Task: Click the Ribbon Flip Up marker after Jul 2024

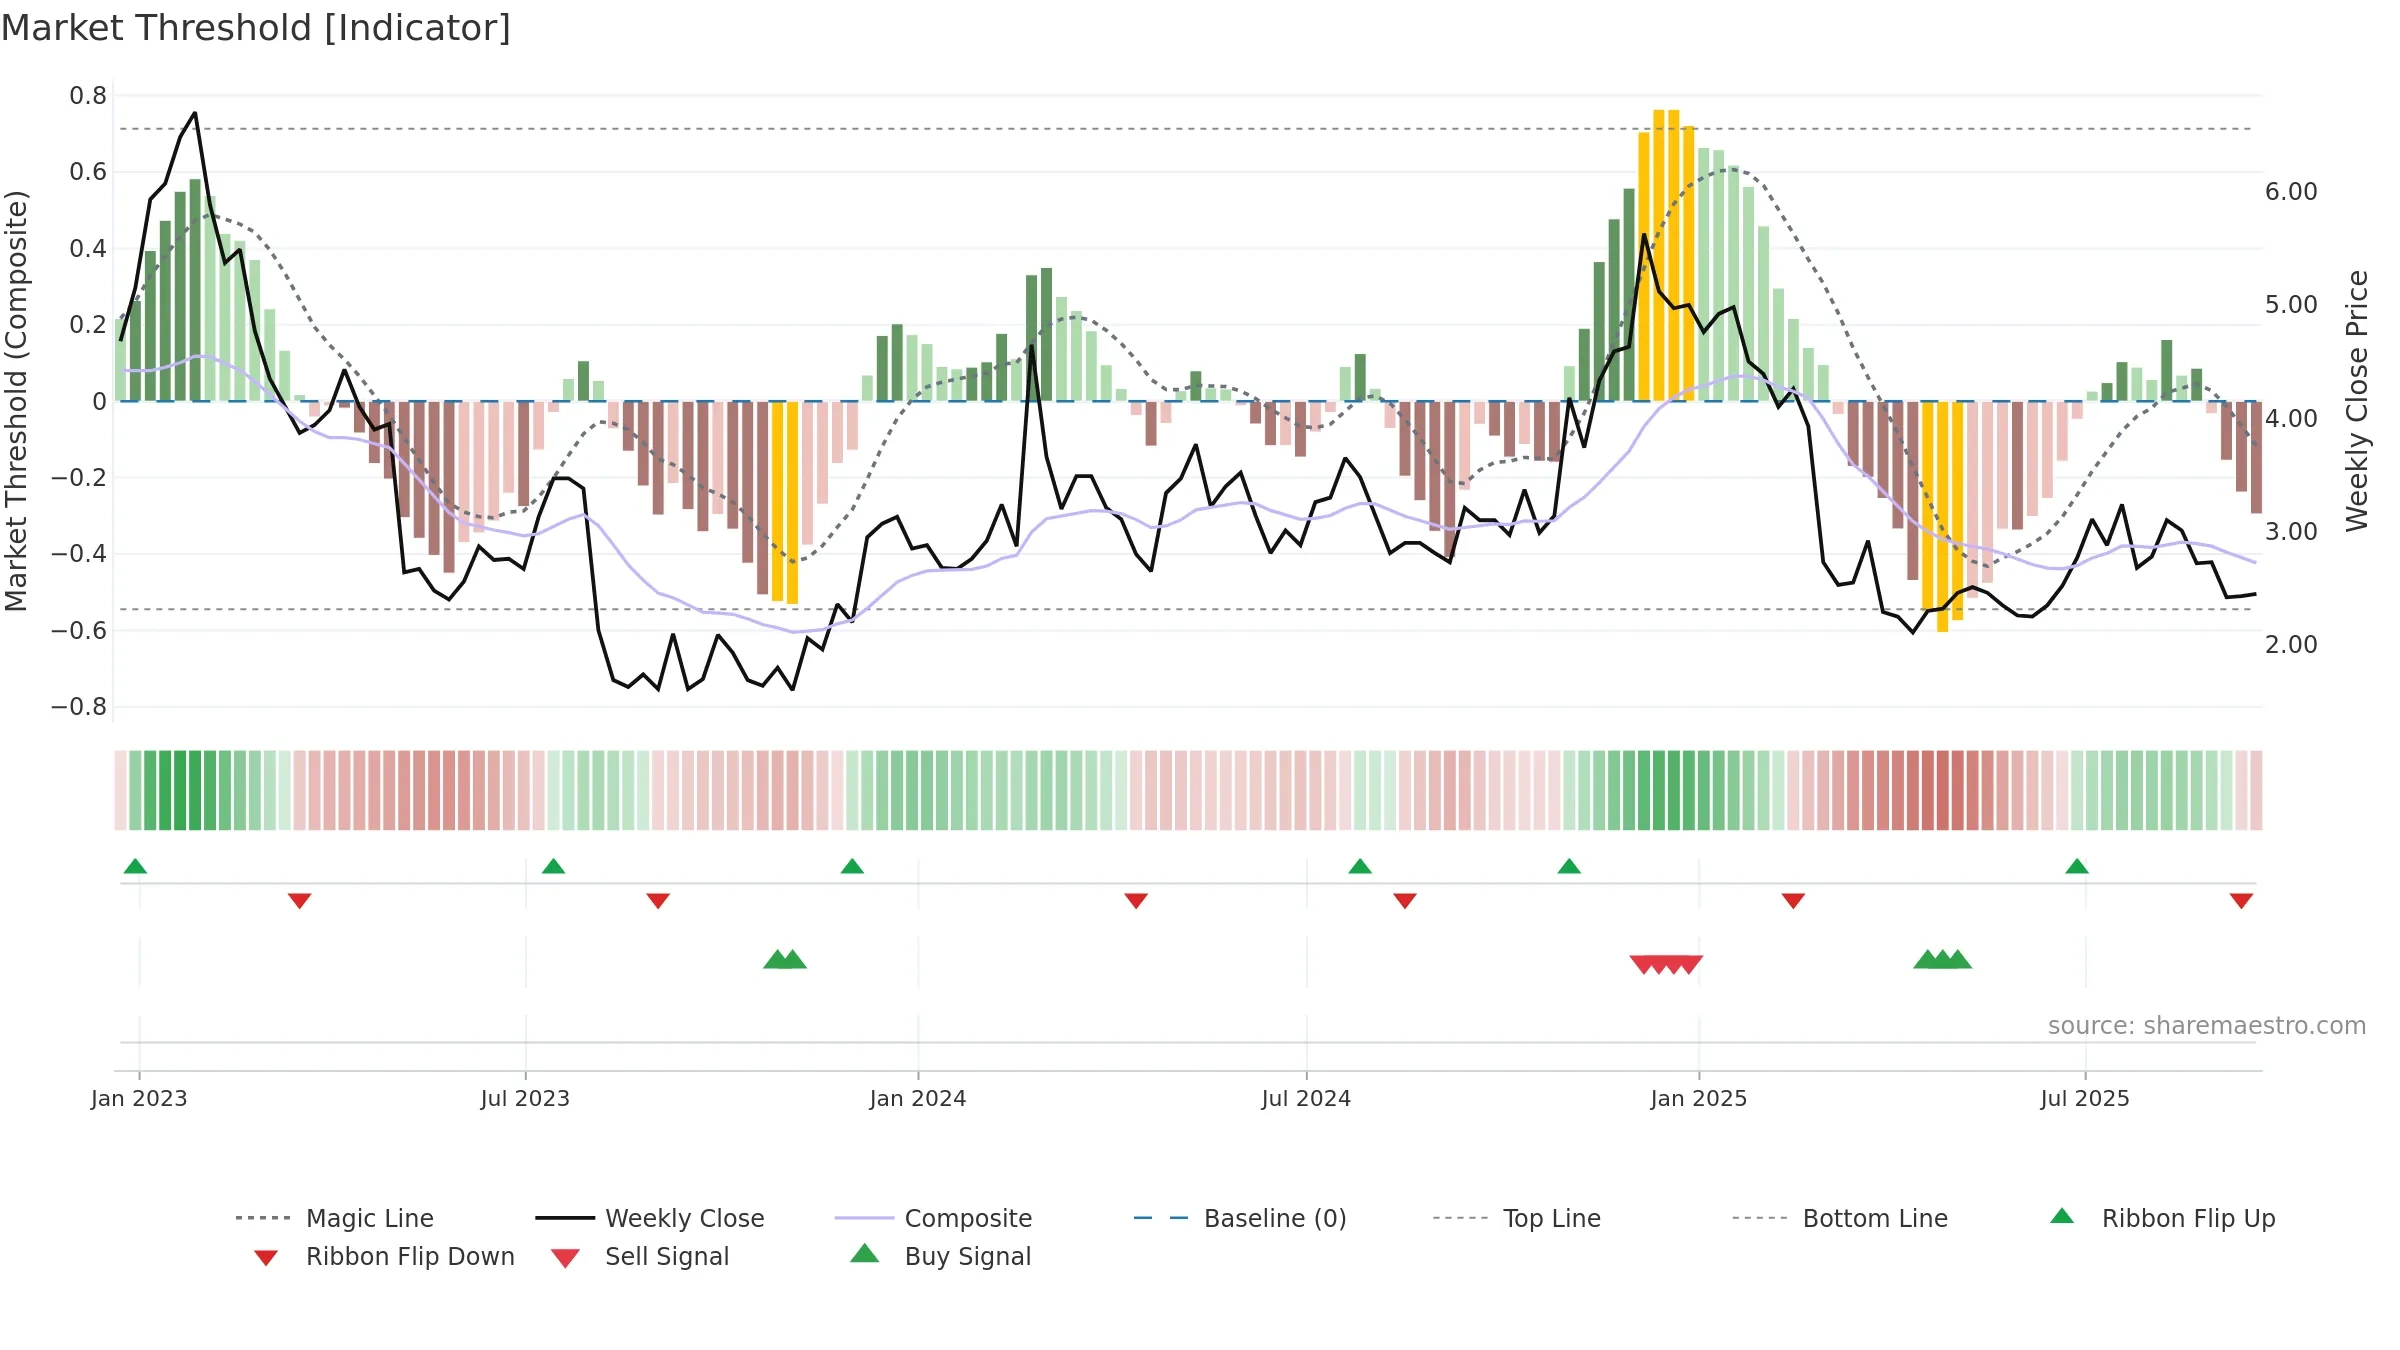Action: tap(1360, 866)
